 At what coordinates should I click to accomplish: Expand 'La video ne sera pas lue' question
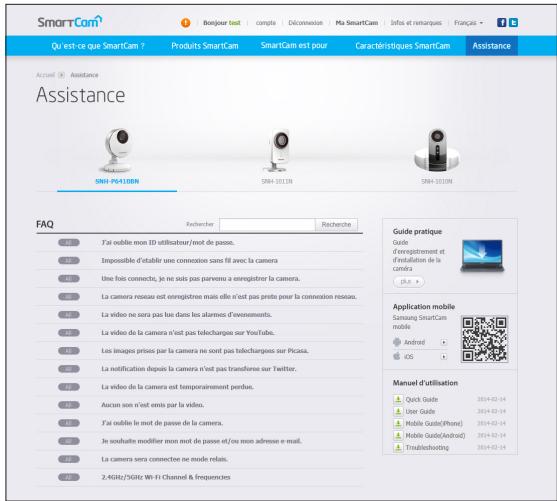tap(186, 315)
